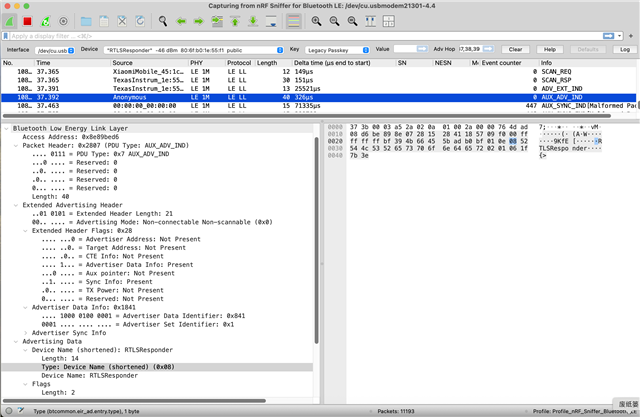Jump to the last packet icon
Screen dimensions: 640x417
point(255,20)
